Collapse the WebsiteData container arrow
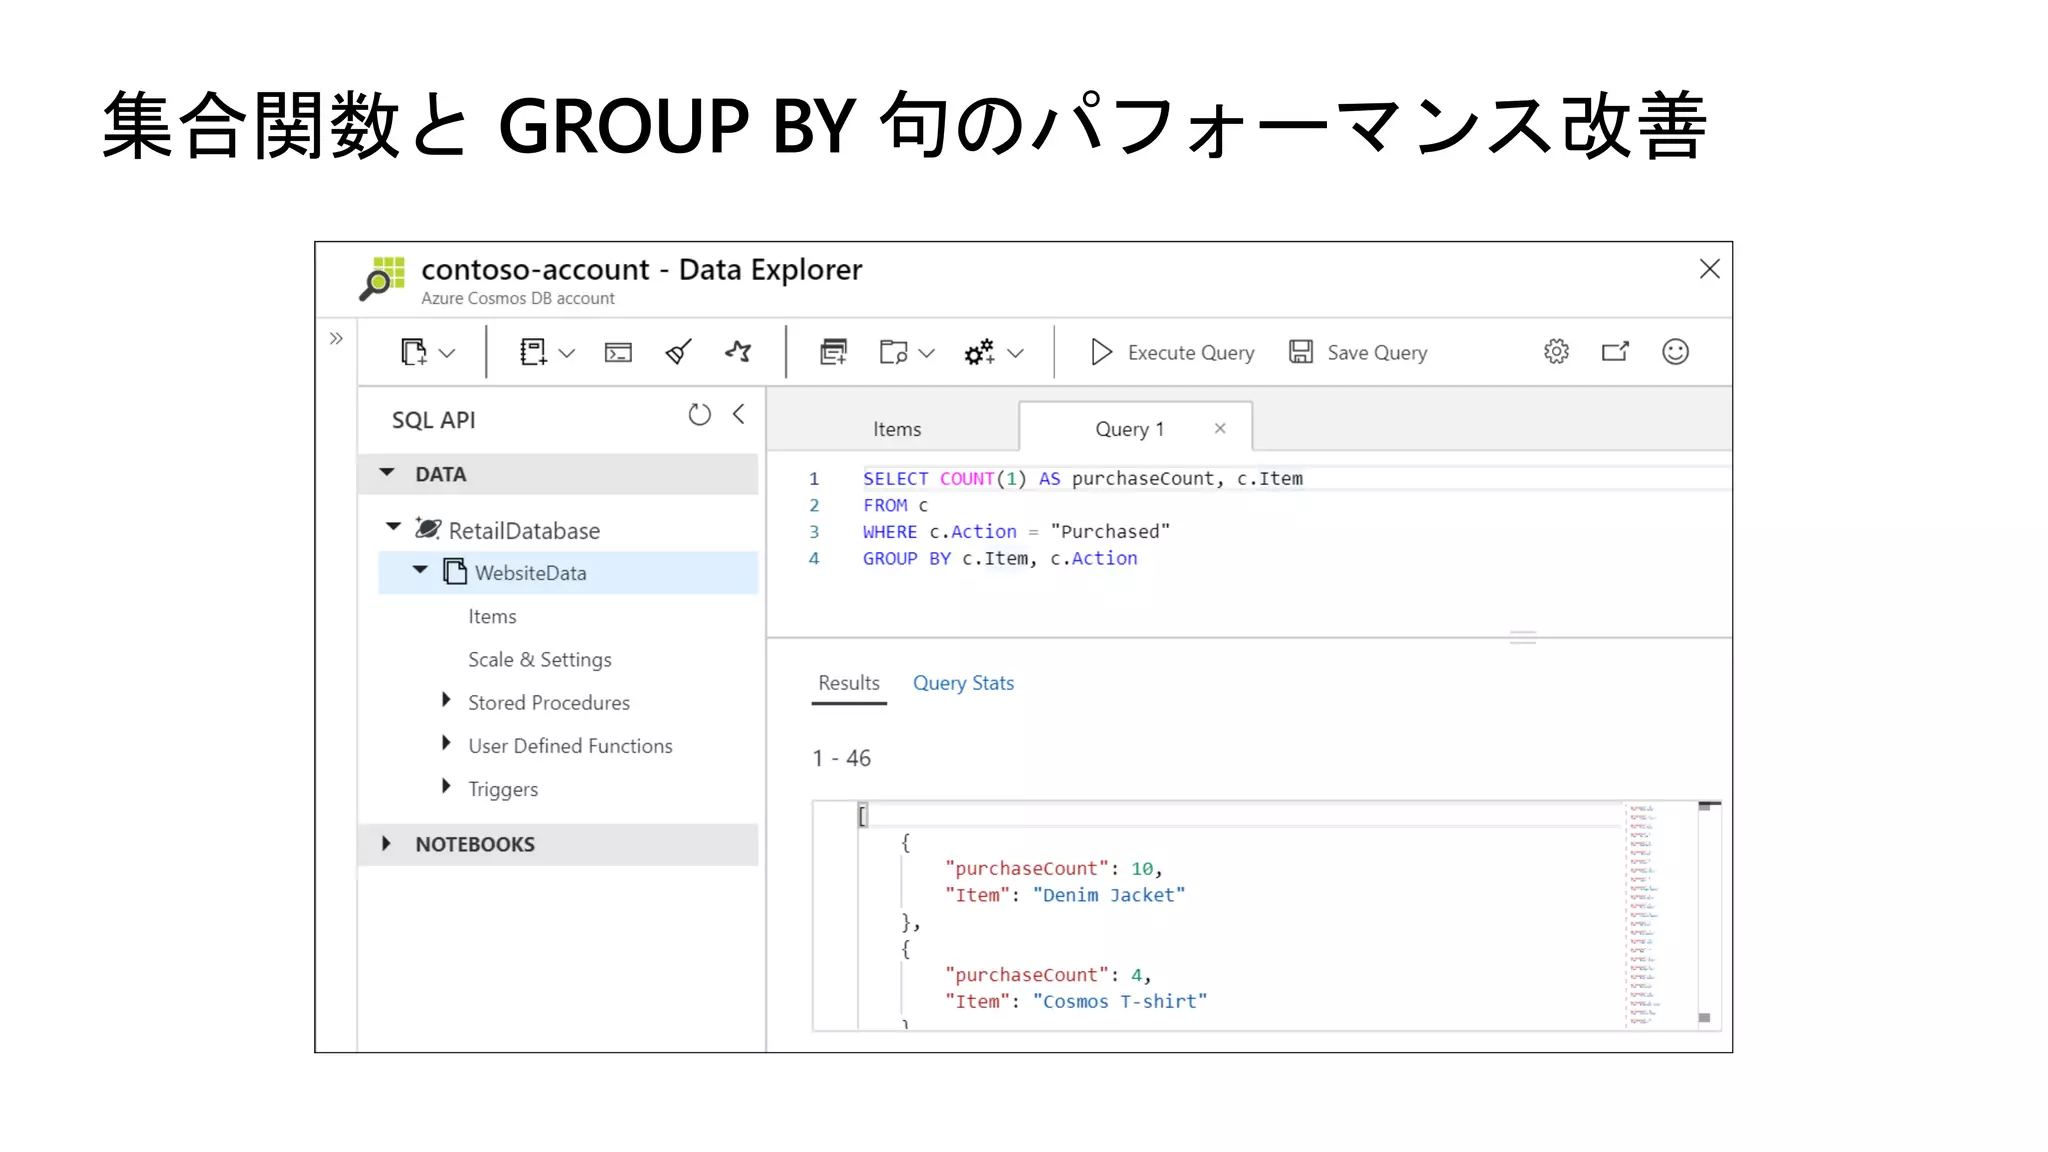 [420, 570]
